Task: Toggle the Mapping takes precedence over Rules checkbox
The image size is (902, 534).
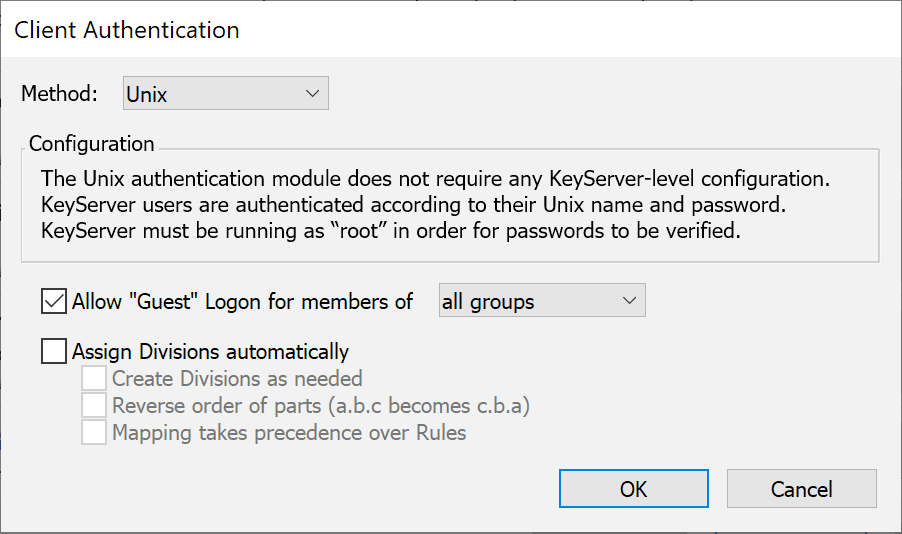Action: click(94, 433)
